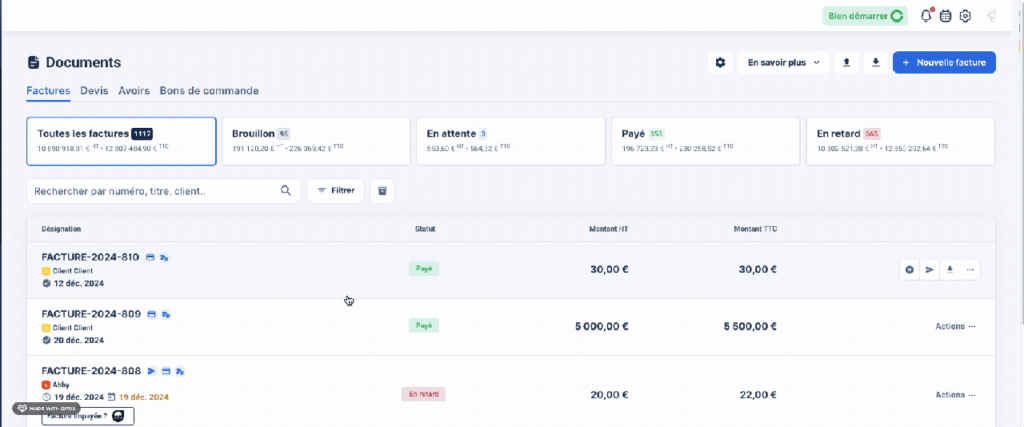Select the En retard filter card

901,141
